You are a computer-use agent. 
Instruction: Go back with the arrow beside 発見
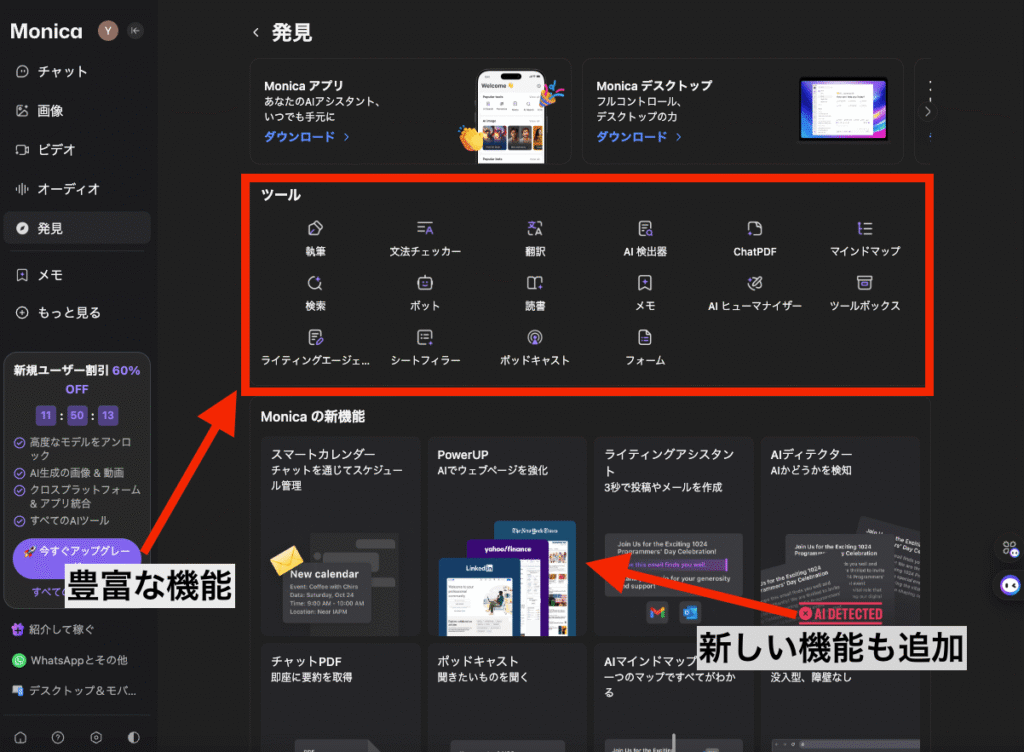[x=256, y=32]
